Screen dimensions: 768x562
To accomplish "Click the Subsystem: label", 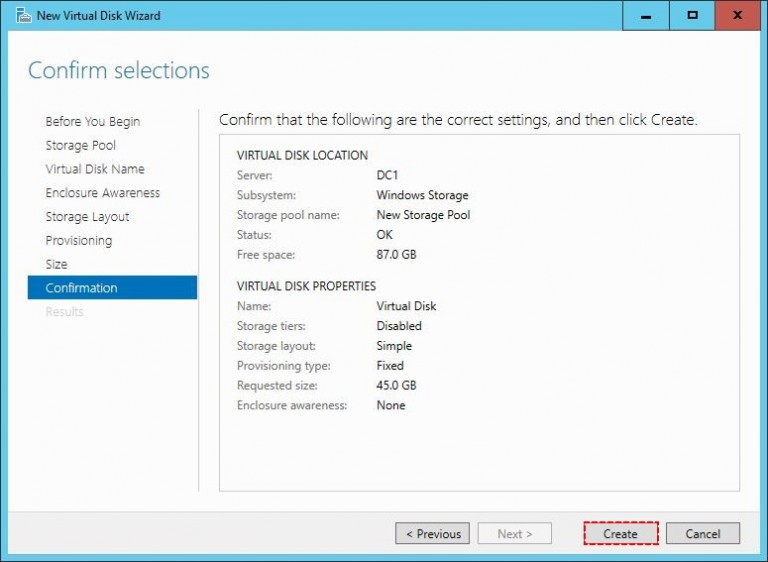I will tap(266, 195).
